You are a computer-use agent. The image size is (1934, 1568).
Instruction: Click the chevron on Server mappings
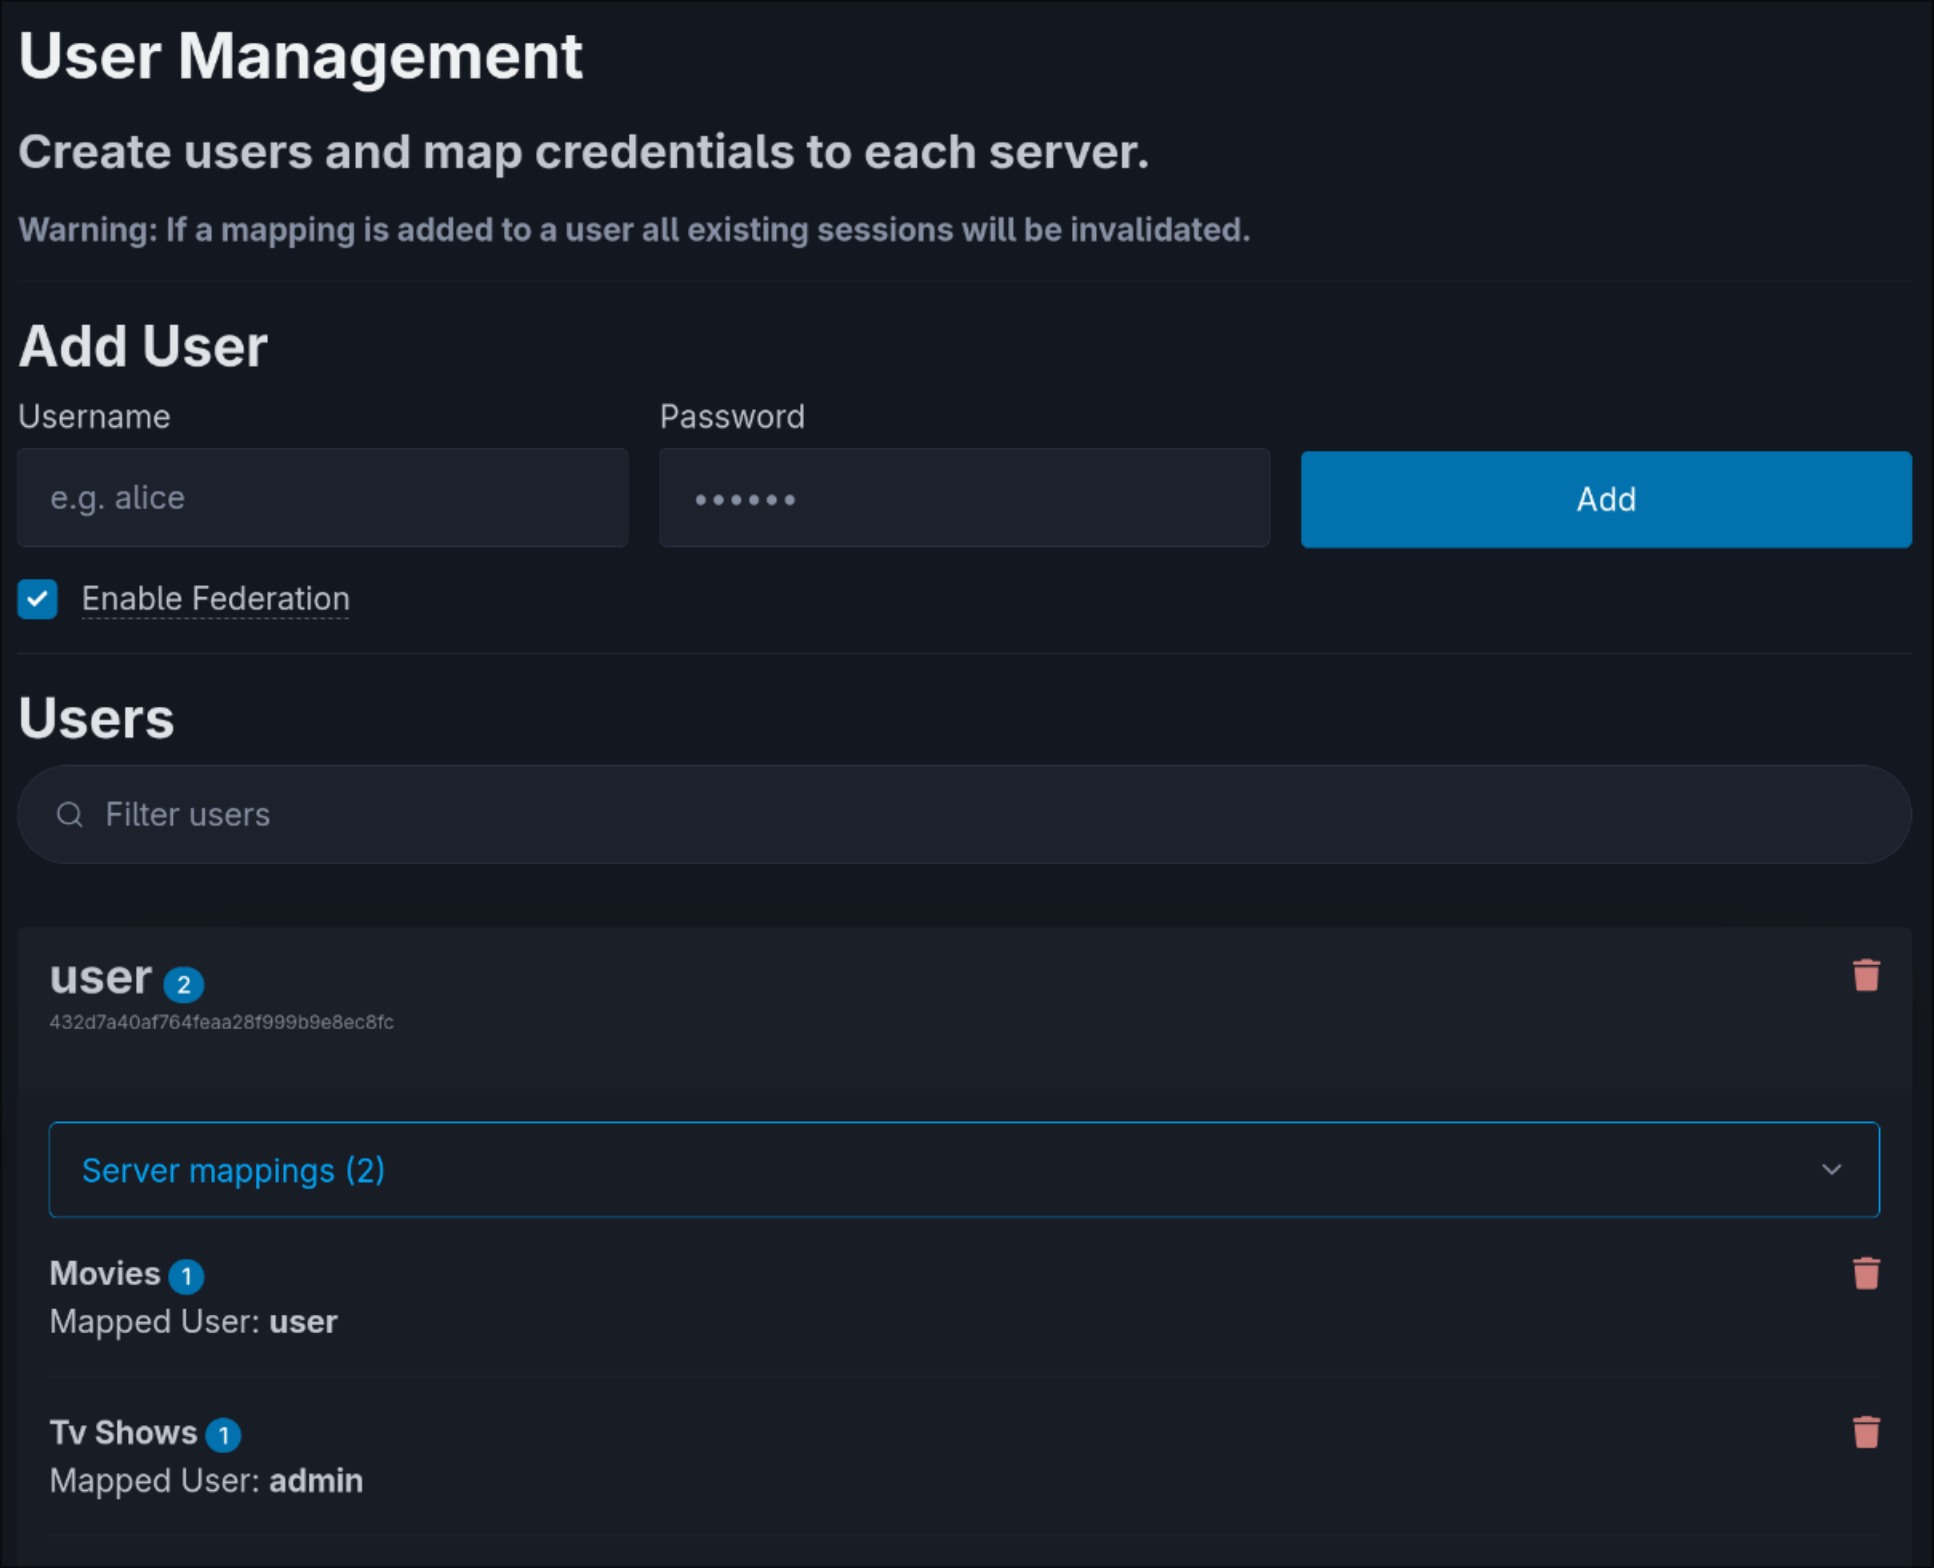1832,1169
